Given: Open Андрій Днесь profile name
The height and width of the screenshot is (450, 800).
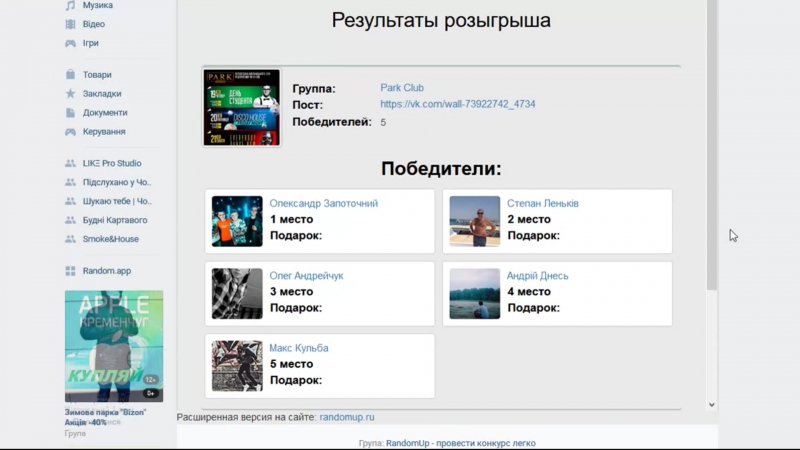Looking at the screenshot, I should click(x=538, y=276).
